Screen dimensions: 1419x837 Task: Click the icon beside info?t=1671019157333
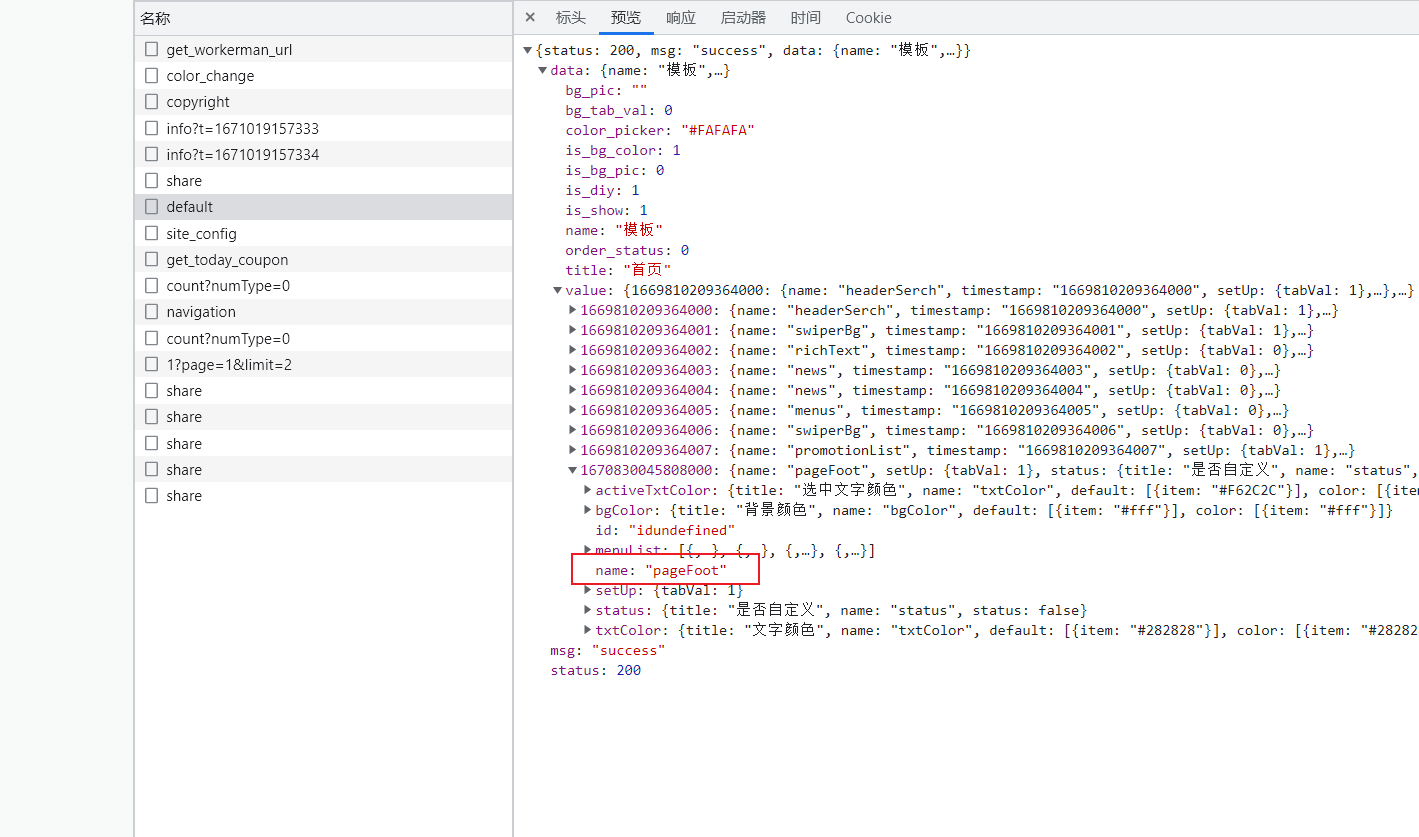151,128
